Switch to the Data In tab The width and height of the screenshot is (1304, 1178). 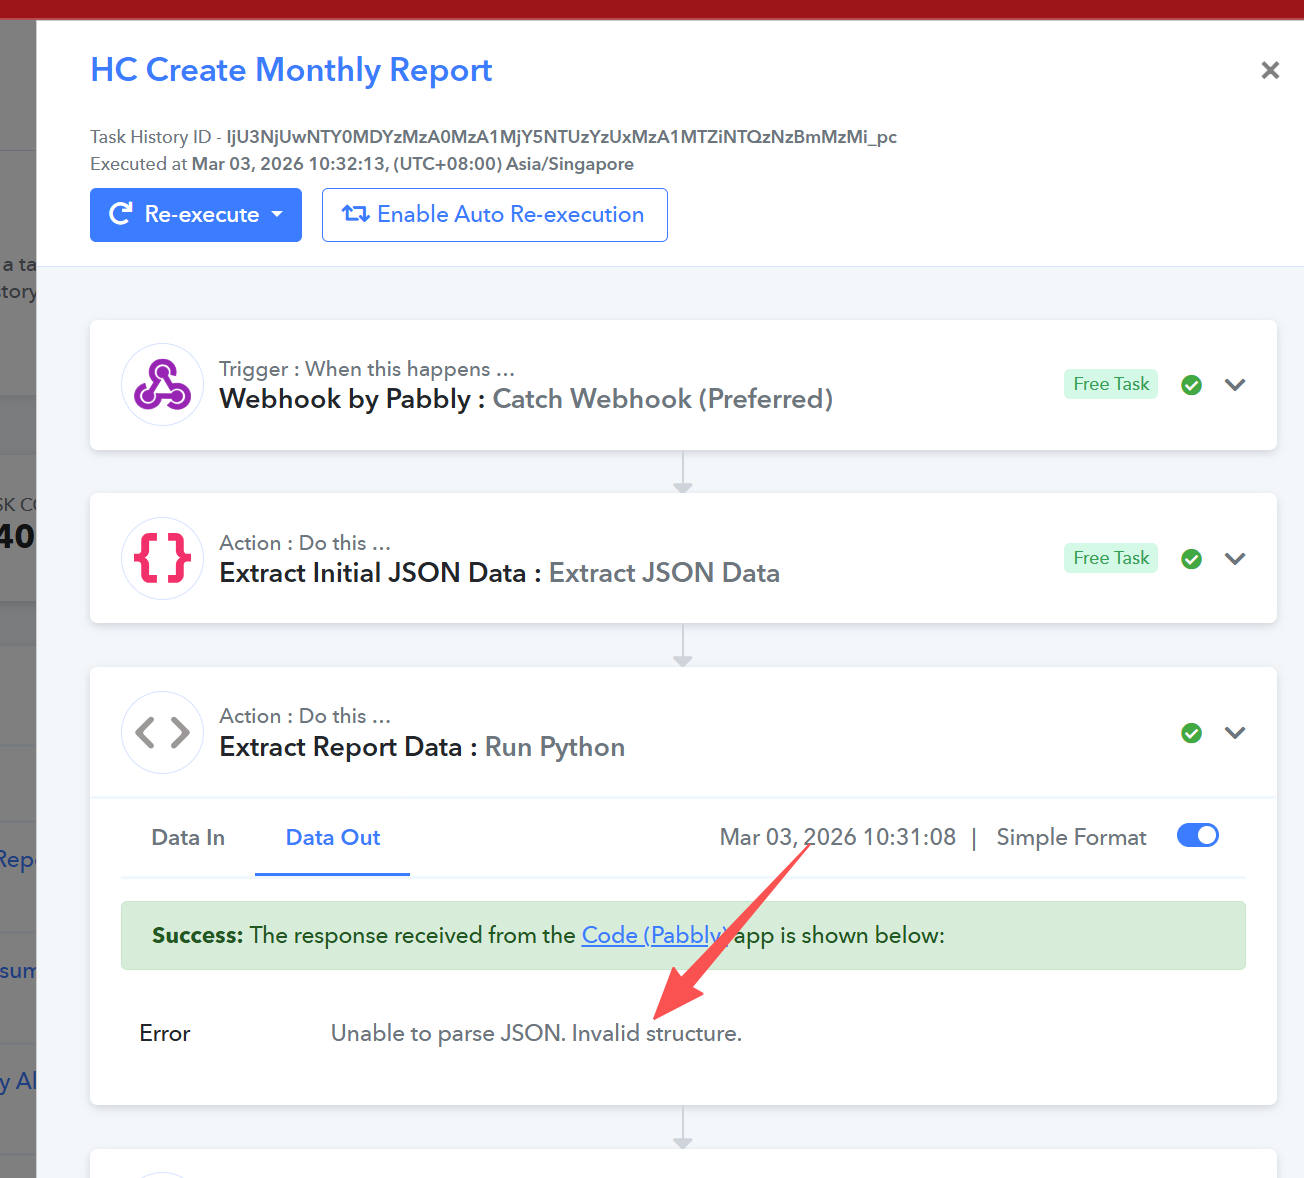pyautogui.click(x=188, y=838)
